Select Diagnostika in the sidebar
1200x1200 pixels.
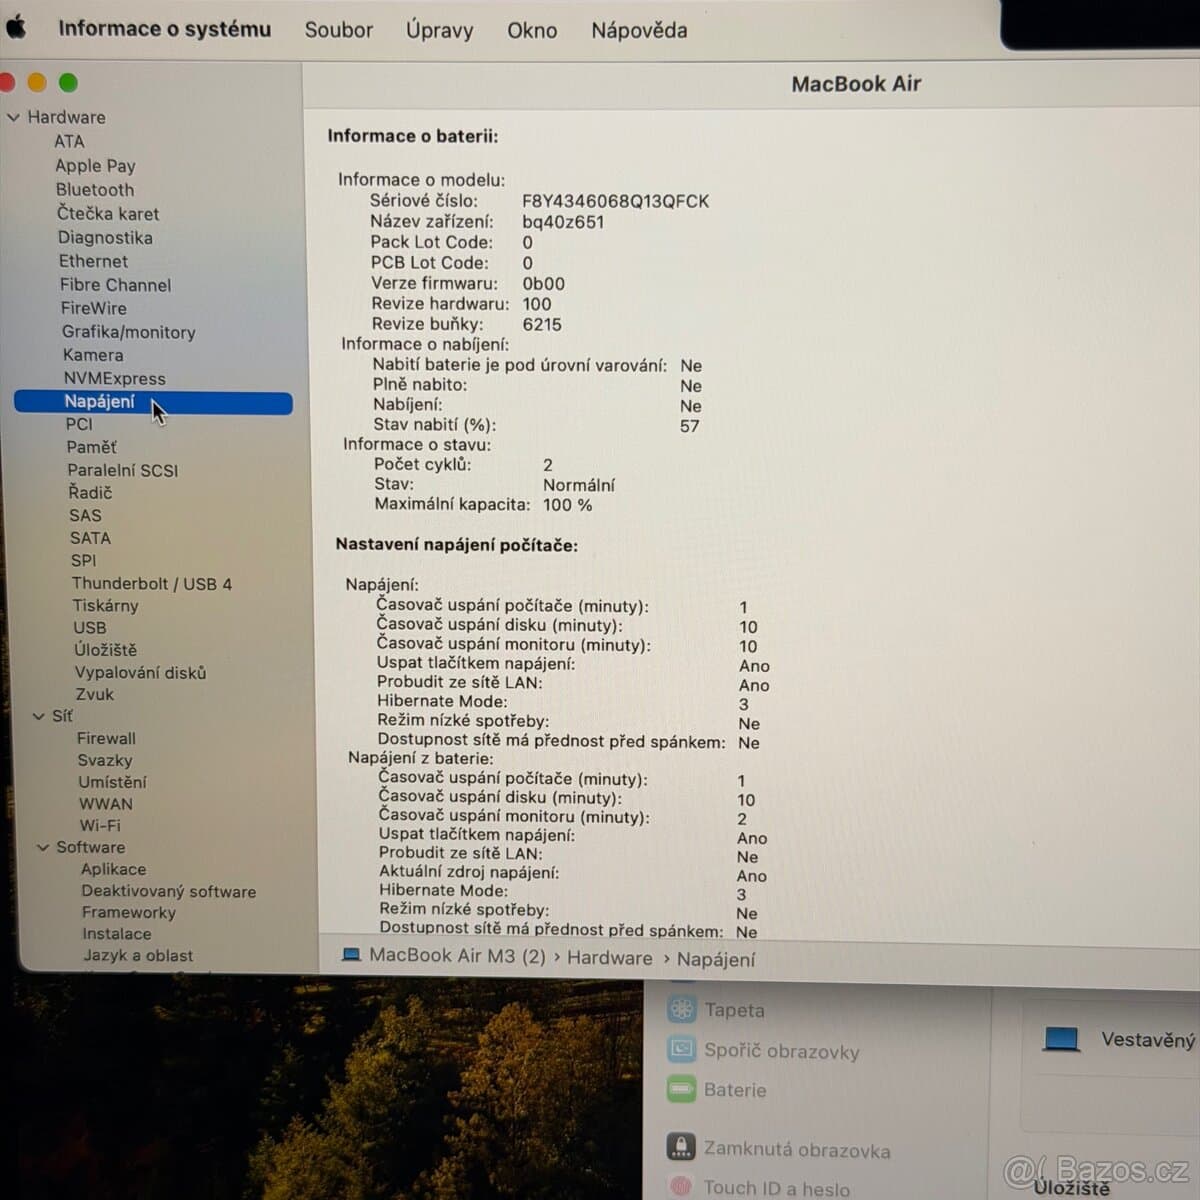105,238
